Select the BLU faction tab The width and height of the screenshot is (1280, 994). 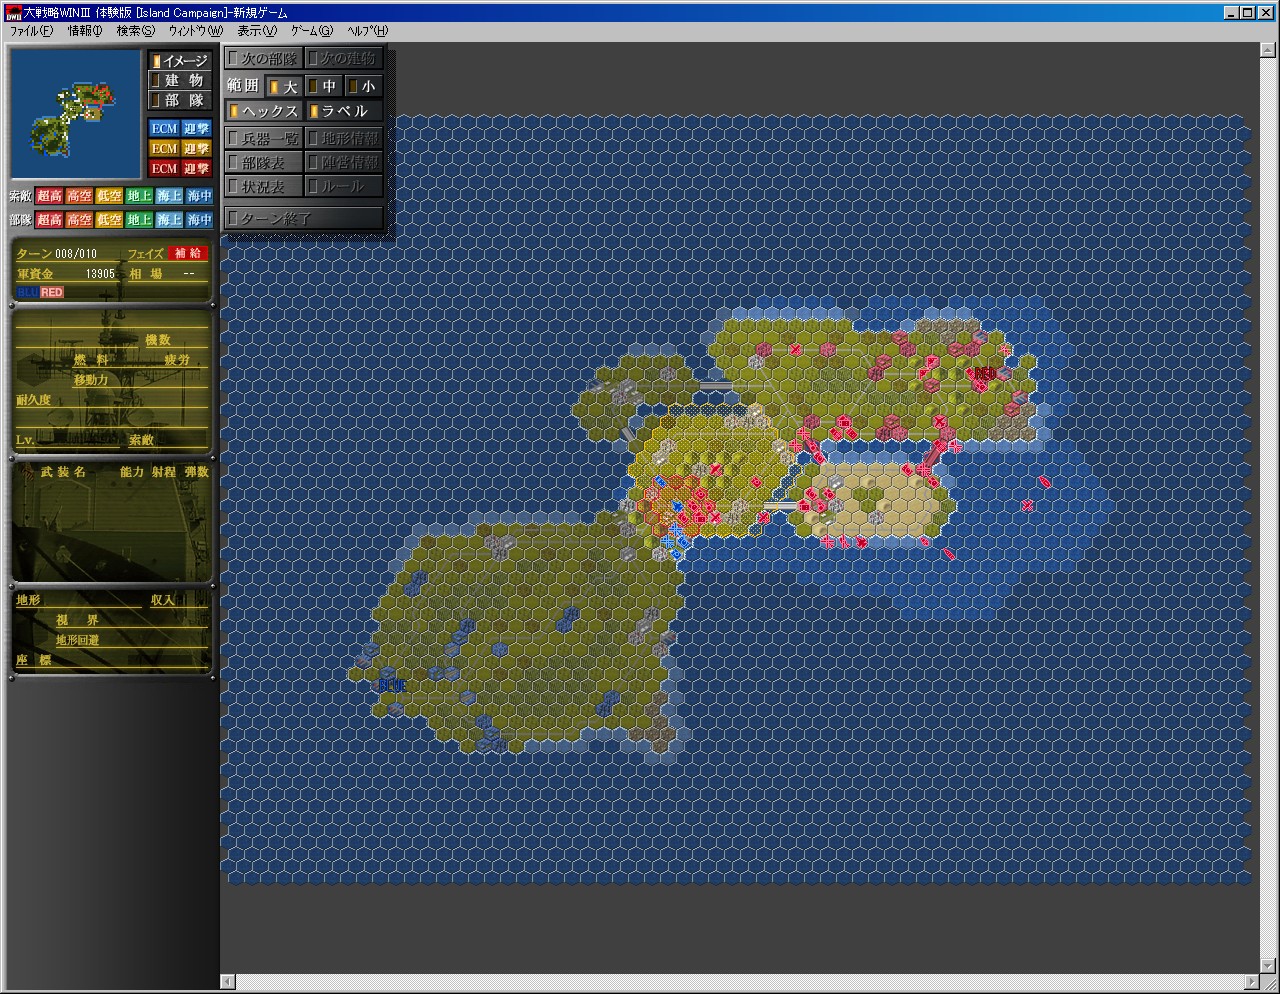27,292
